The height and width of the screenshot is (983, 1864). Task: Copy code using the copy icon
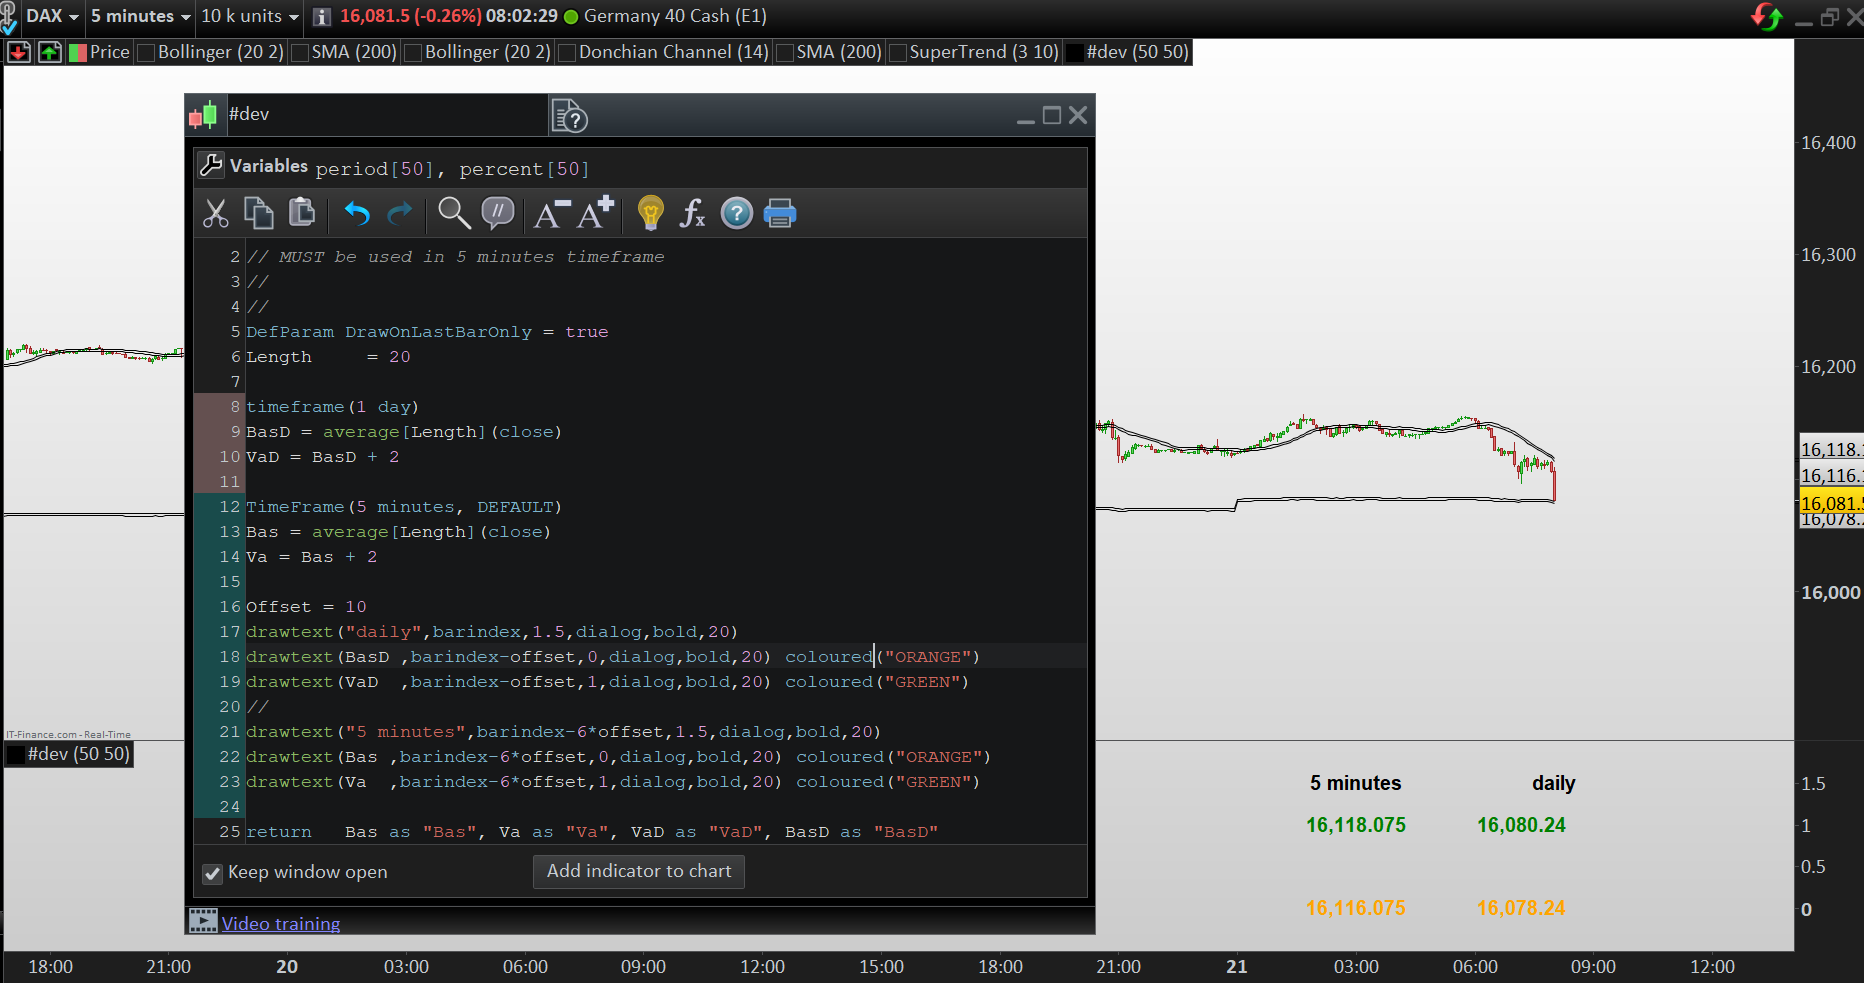(258, 213)
